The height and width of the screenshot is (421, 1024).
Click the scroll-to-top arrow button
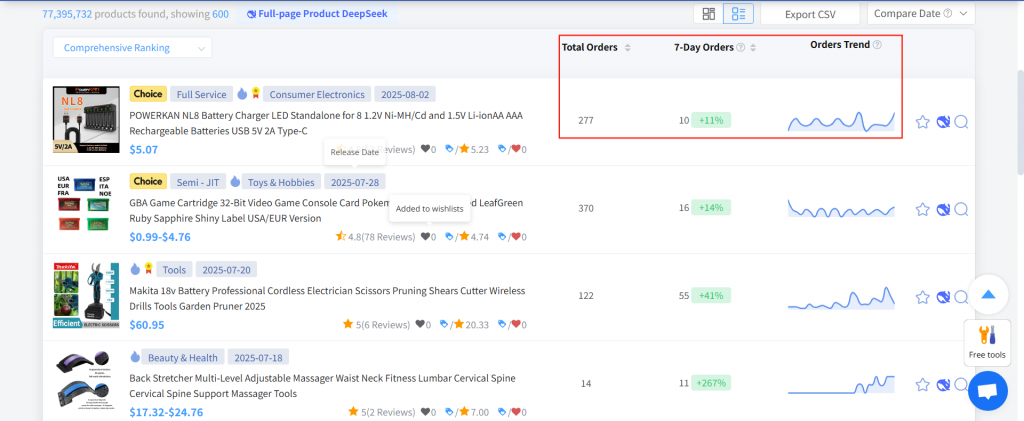point(987,295)
